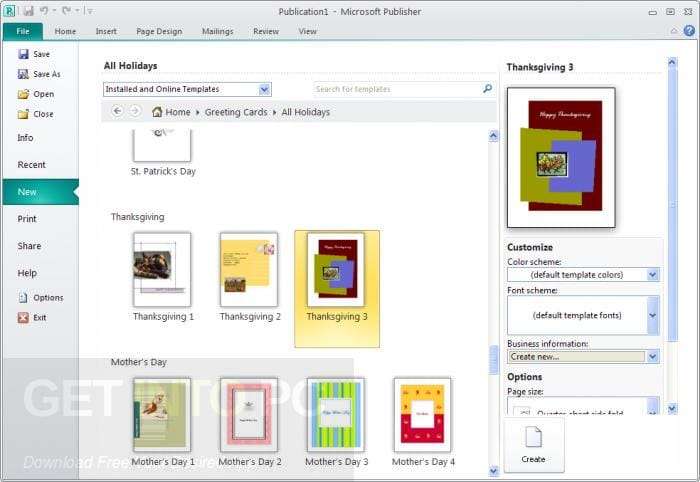Expand the Page size dropdown
700x482 pixels.
652,406
